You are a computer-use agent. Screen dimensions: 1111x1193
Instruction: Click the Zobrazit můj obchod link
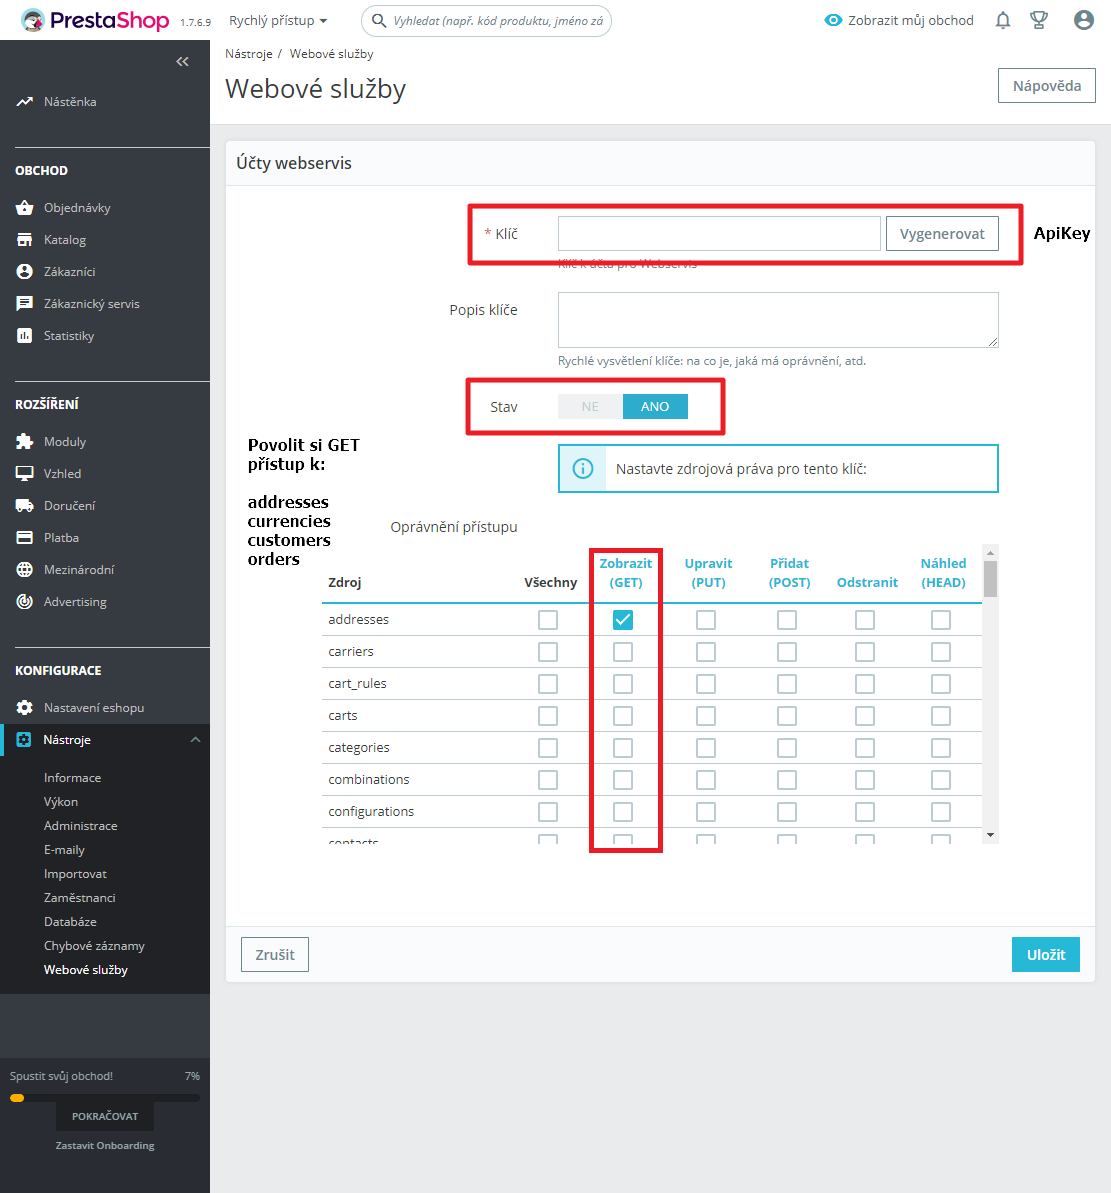tap(911, 21)
